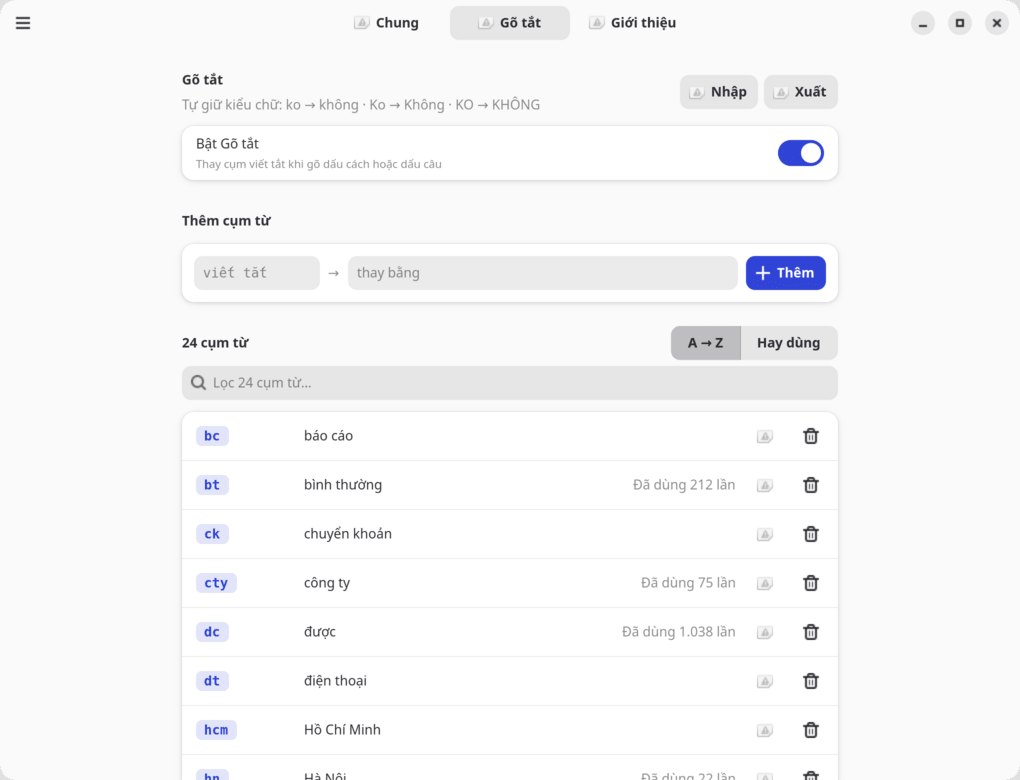Click the 'bình thường' expansion text

click(x=343, y=485)
